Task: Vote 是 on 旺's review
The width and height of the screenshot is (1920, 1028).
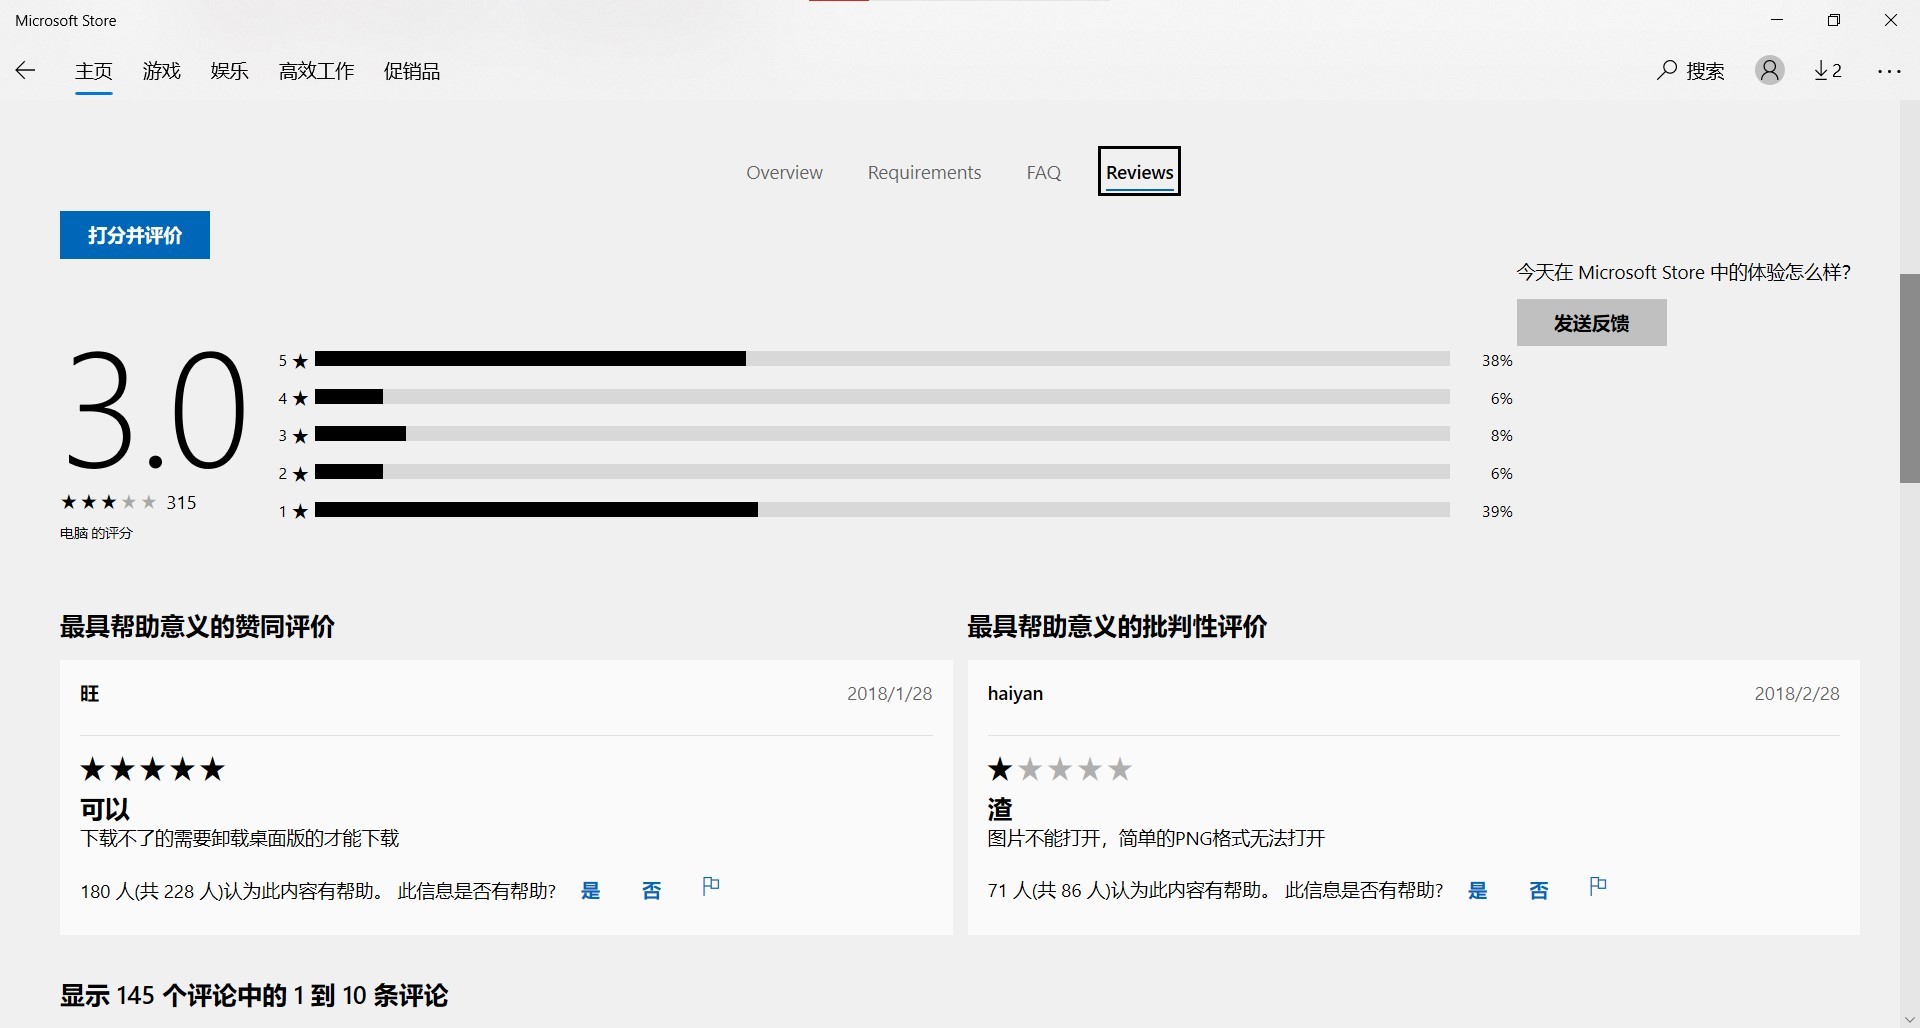Action: point(591,890)
